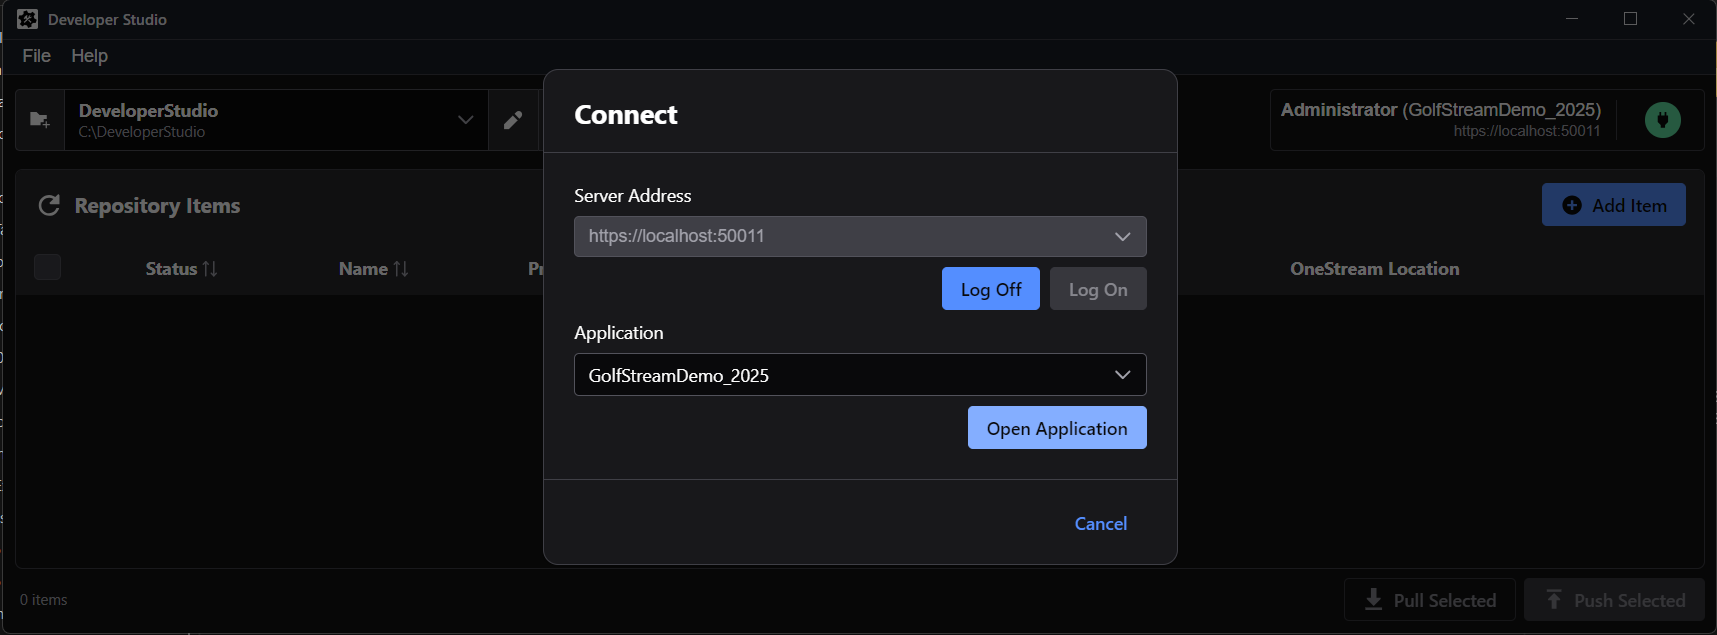Click the https://localhost:50011 server address field
This screenshot has width=1717, height=635.
click(x=860, y=237)
